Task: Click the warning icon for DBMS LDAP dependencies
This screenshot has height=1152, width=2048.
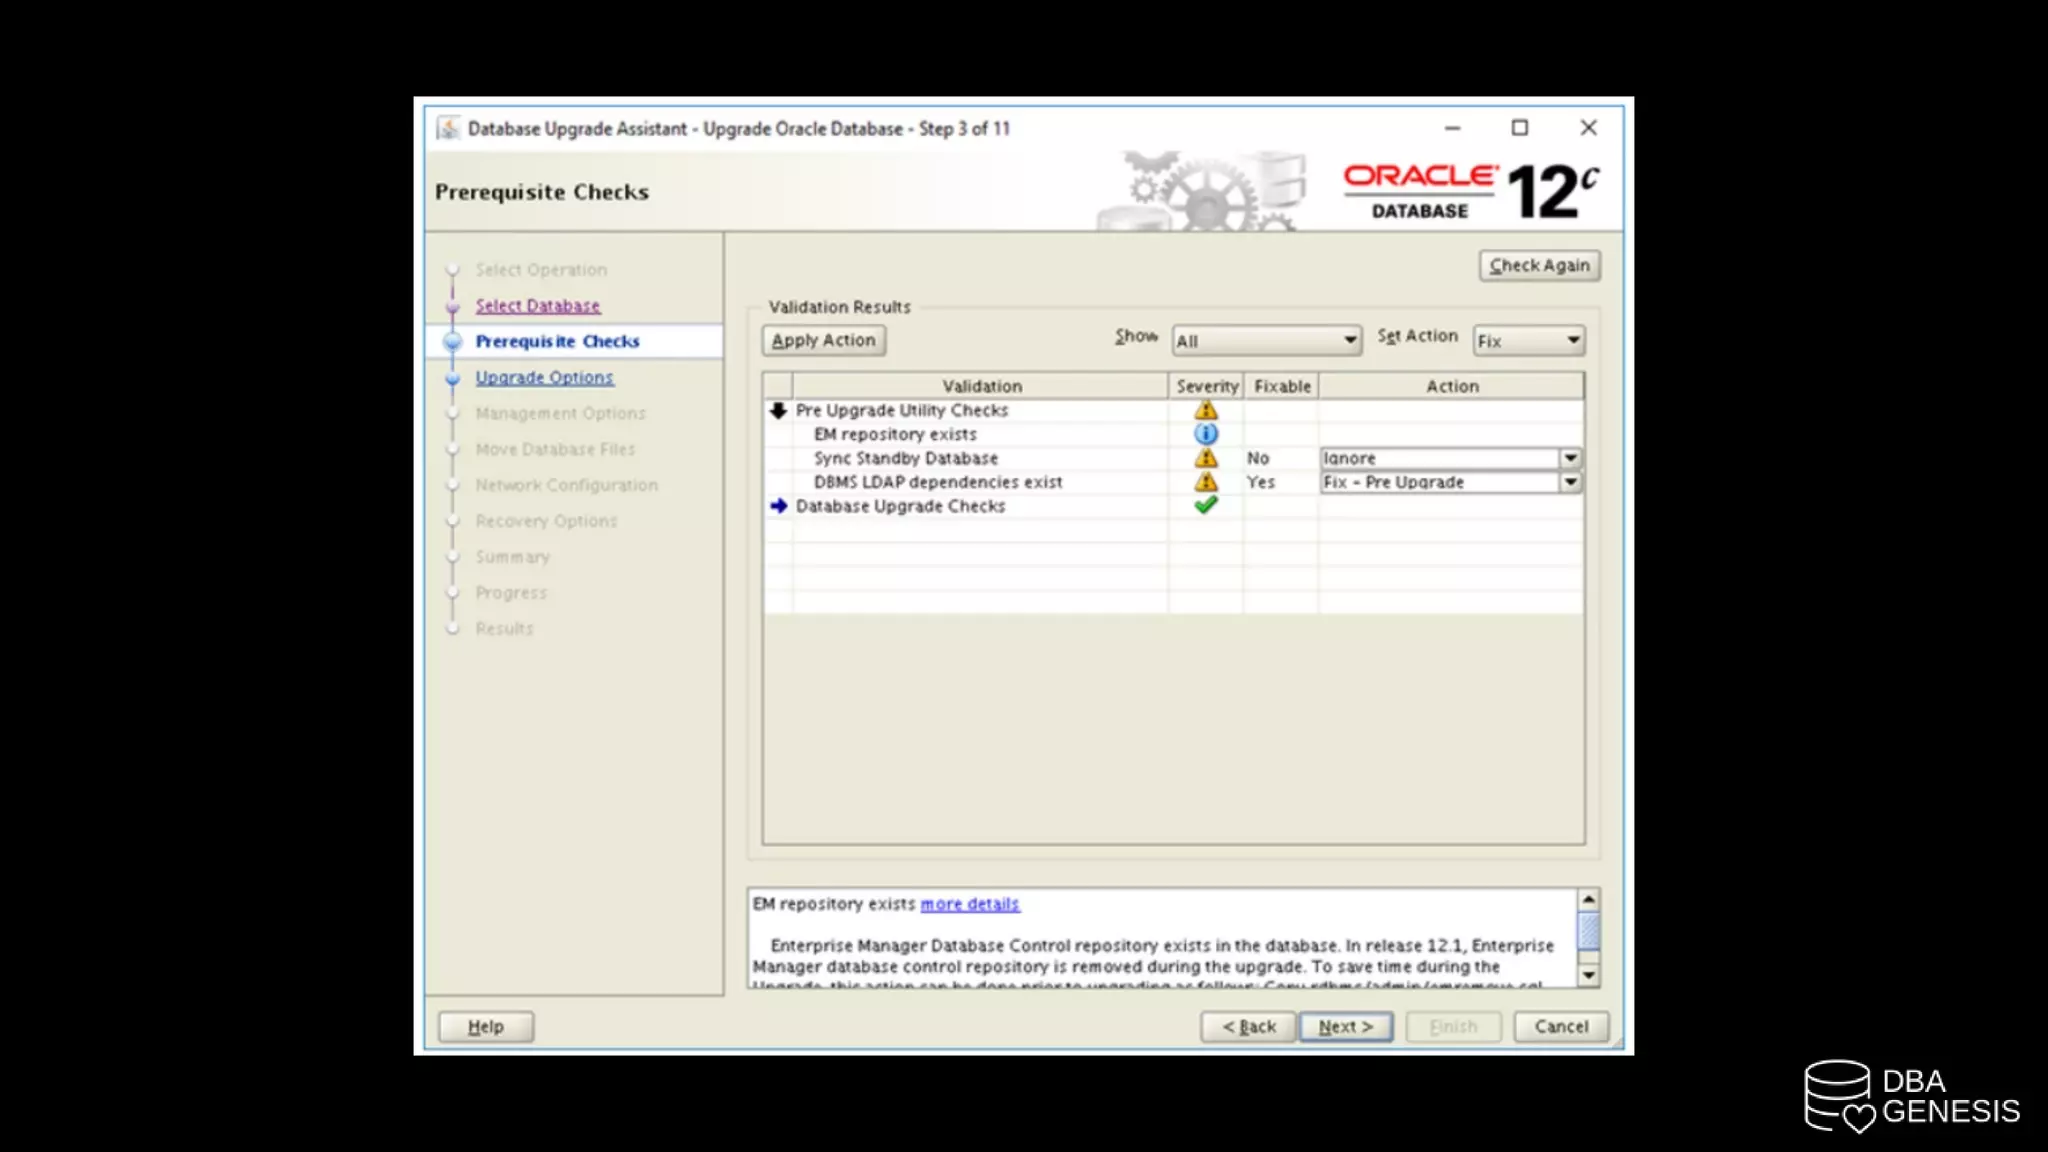Action: 1206,482
